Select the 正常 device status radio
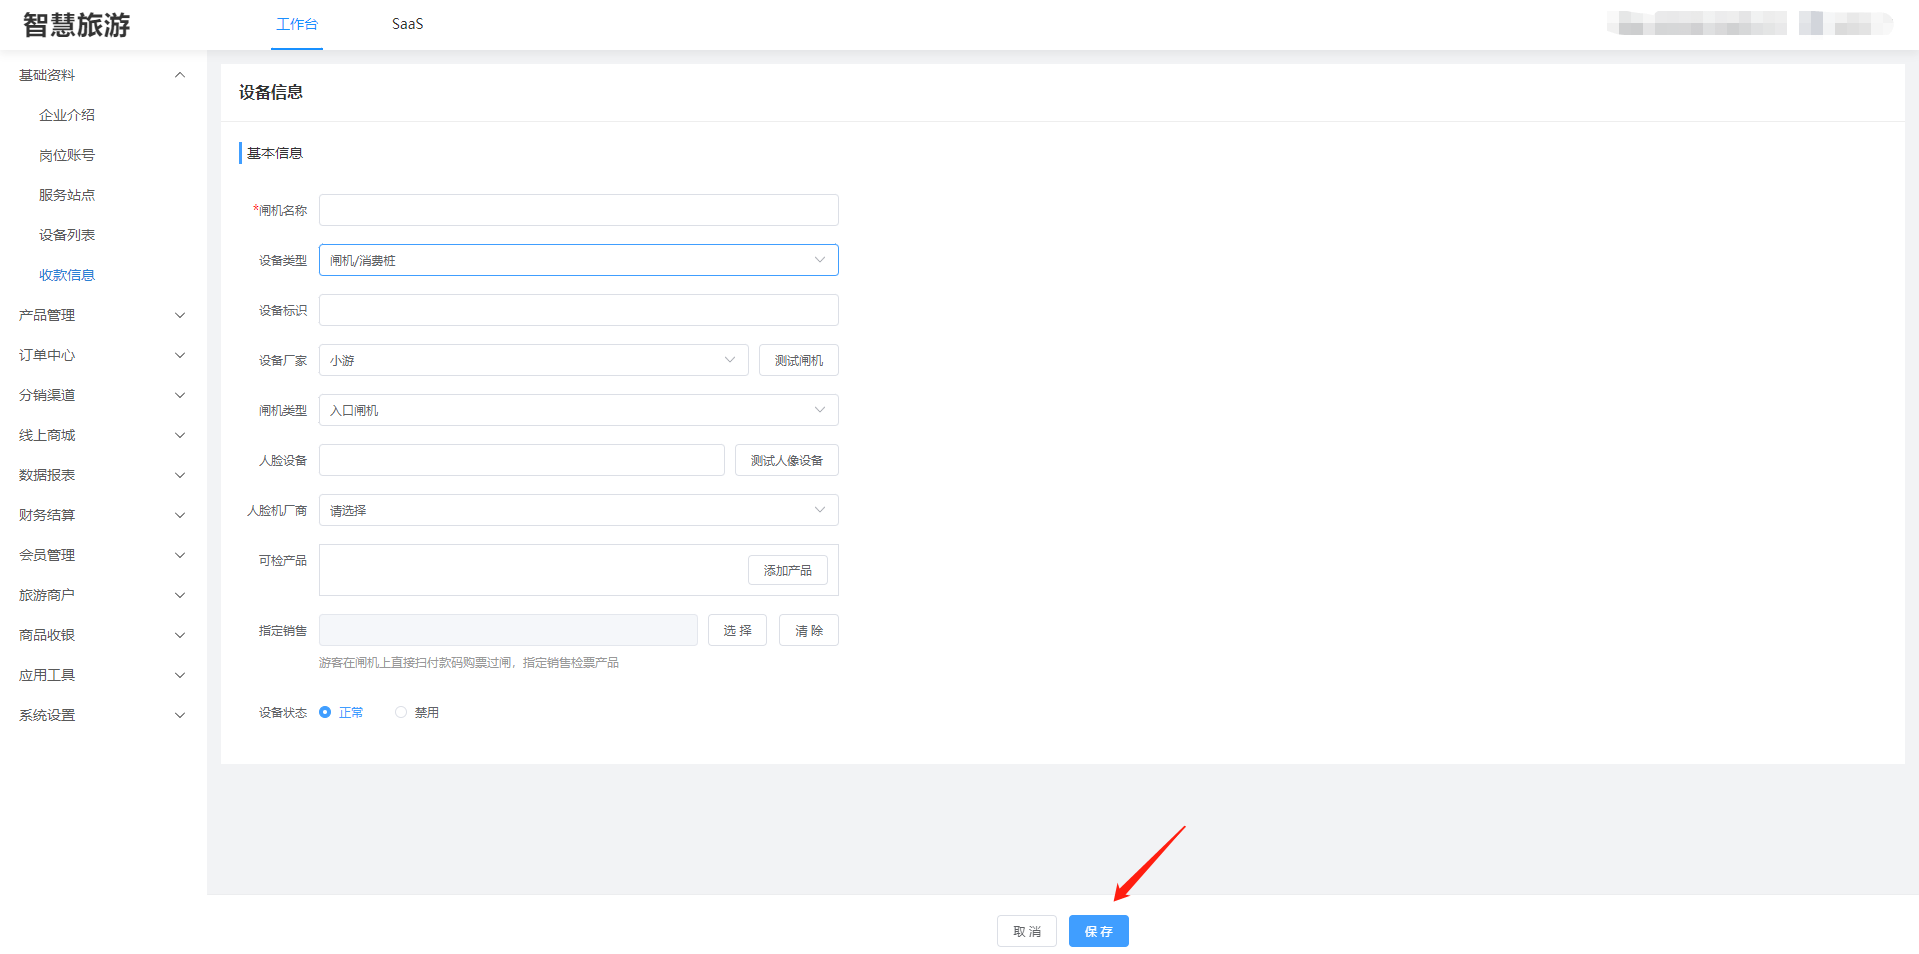This screenshot has width=1919, height=954. pos(325,712)
